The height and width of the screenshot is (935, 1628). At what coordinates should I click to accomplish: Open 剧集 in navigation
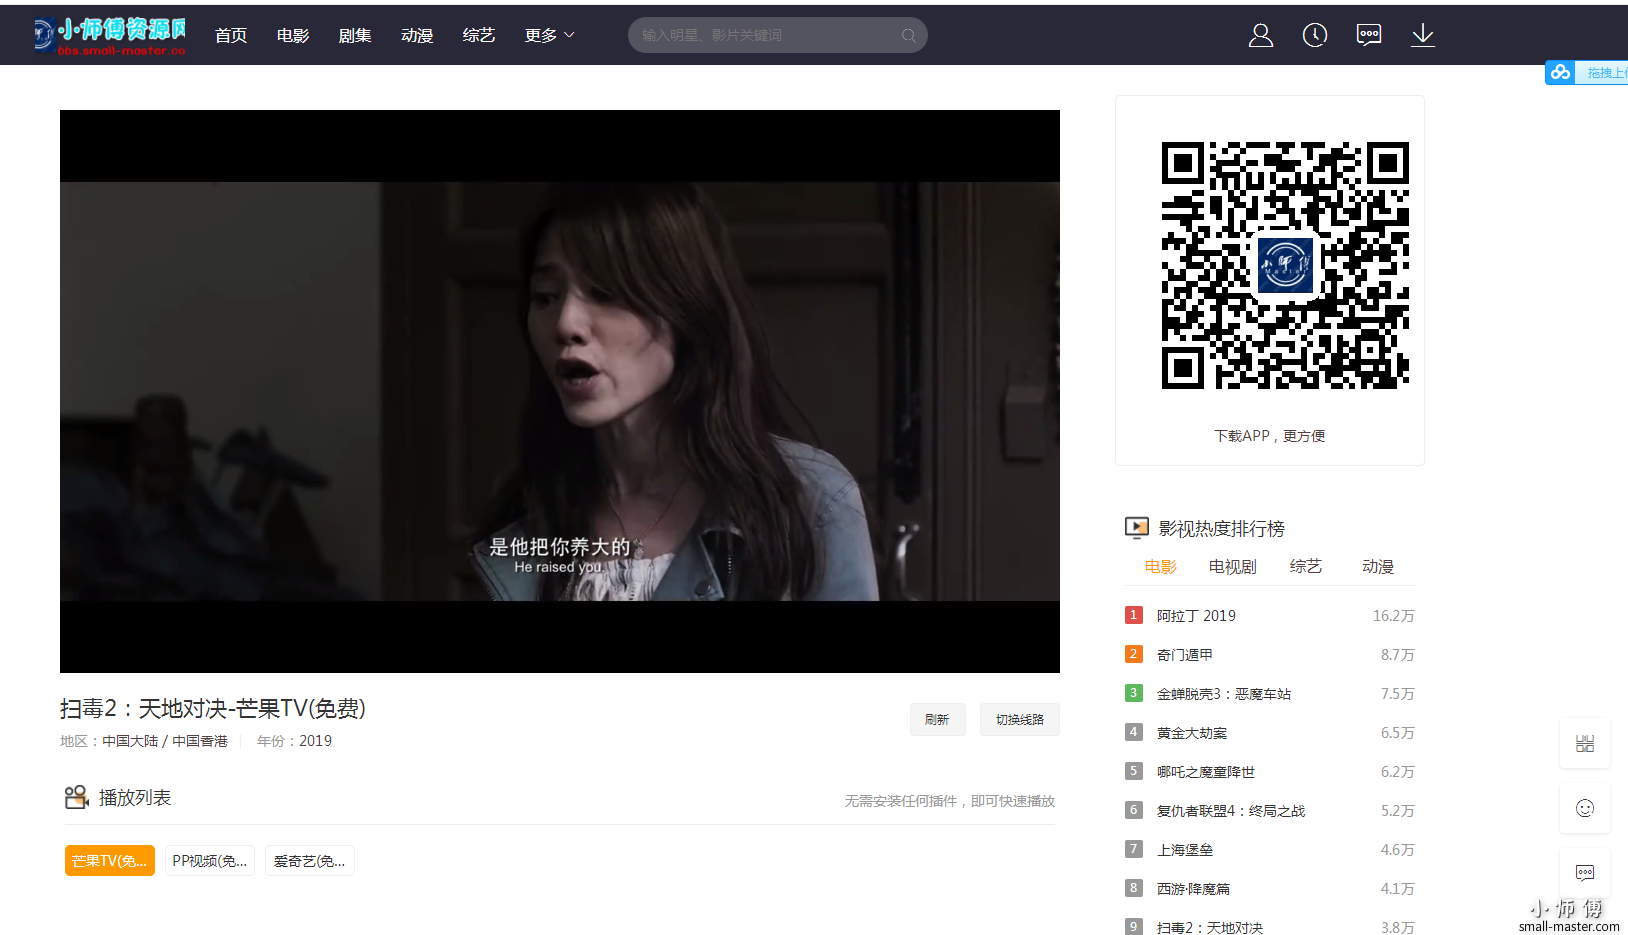tap(355, 35)
